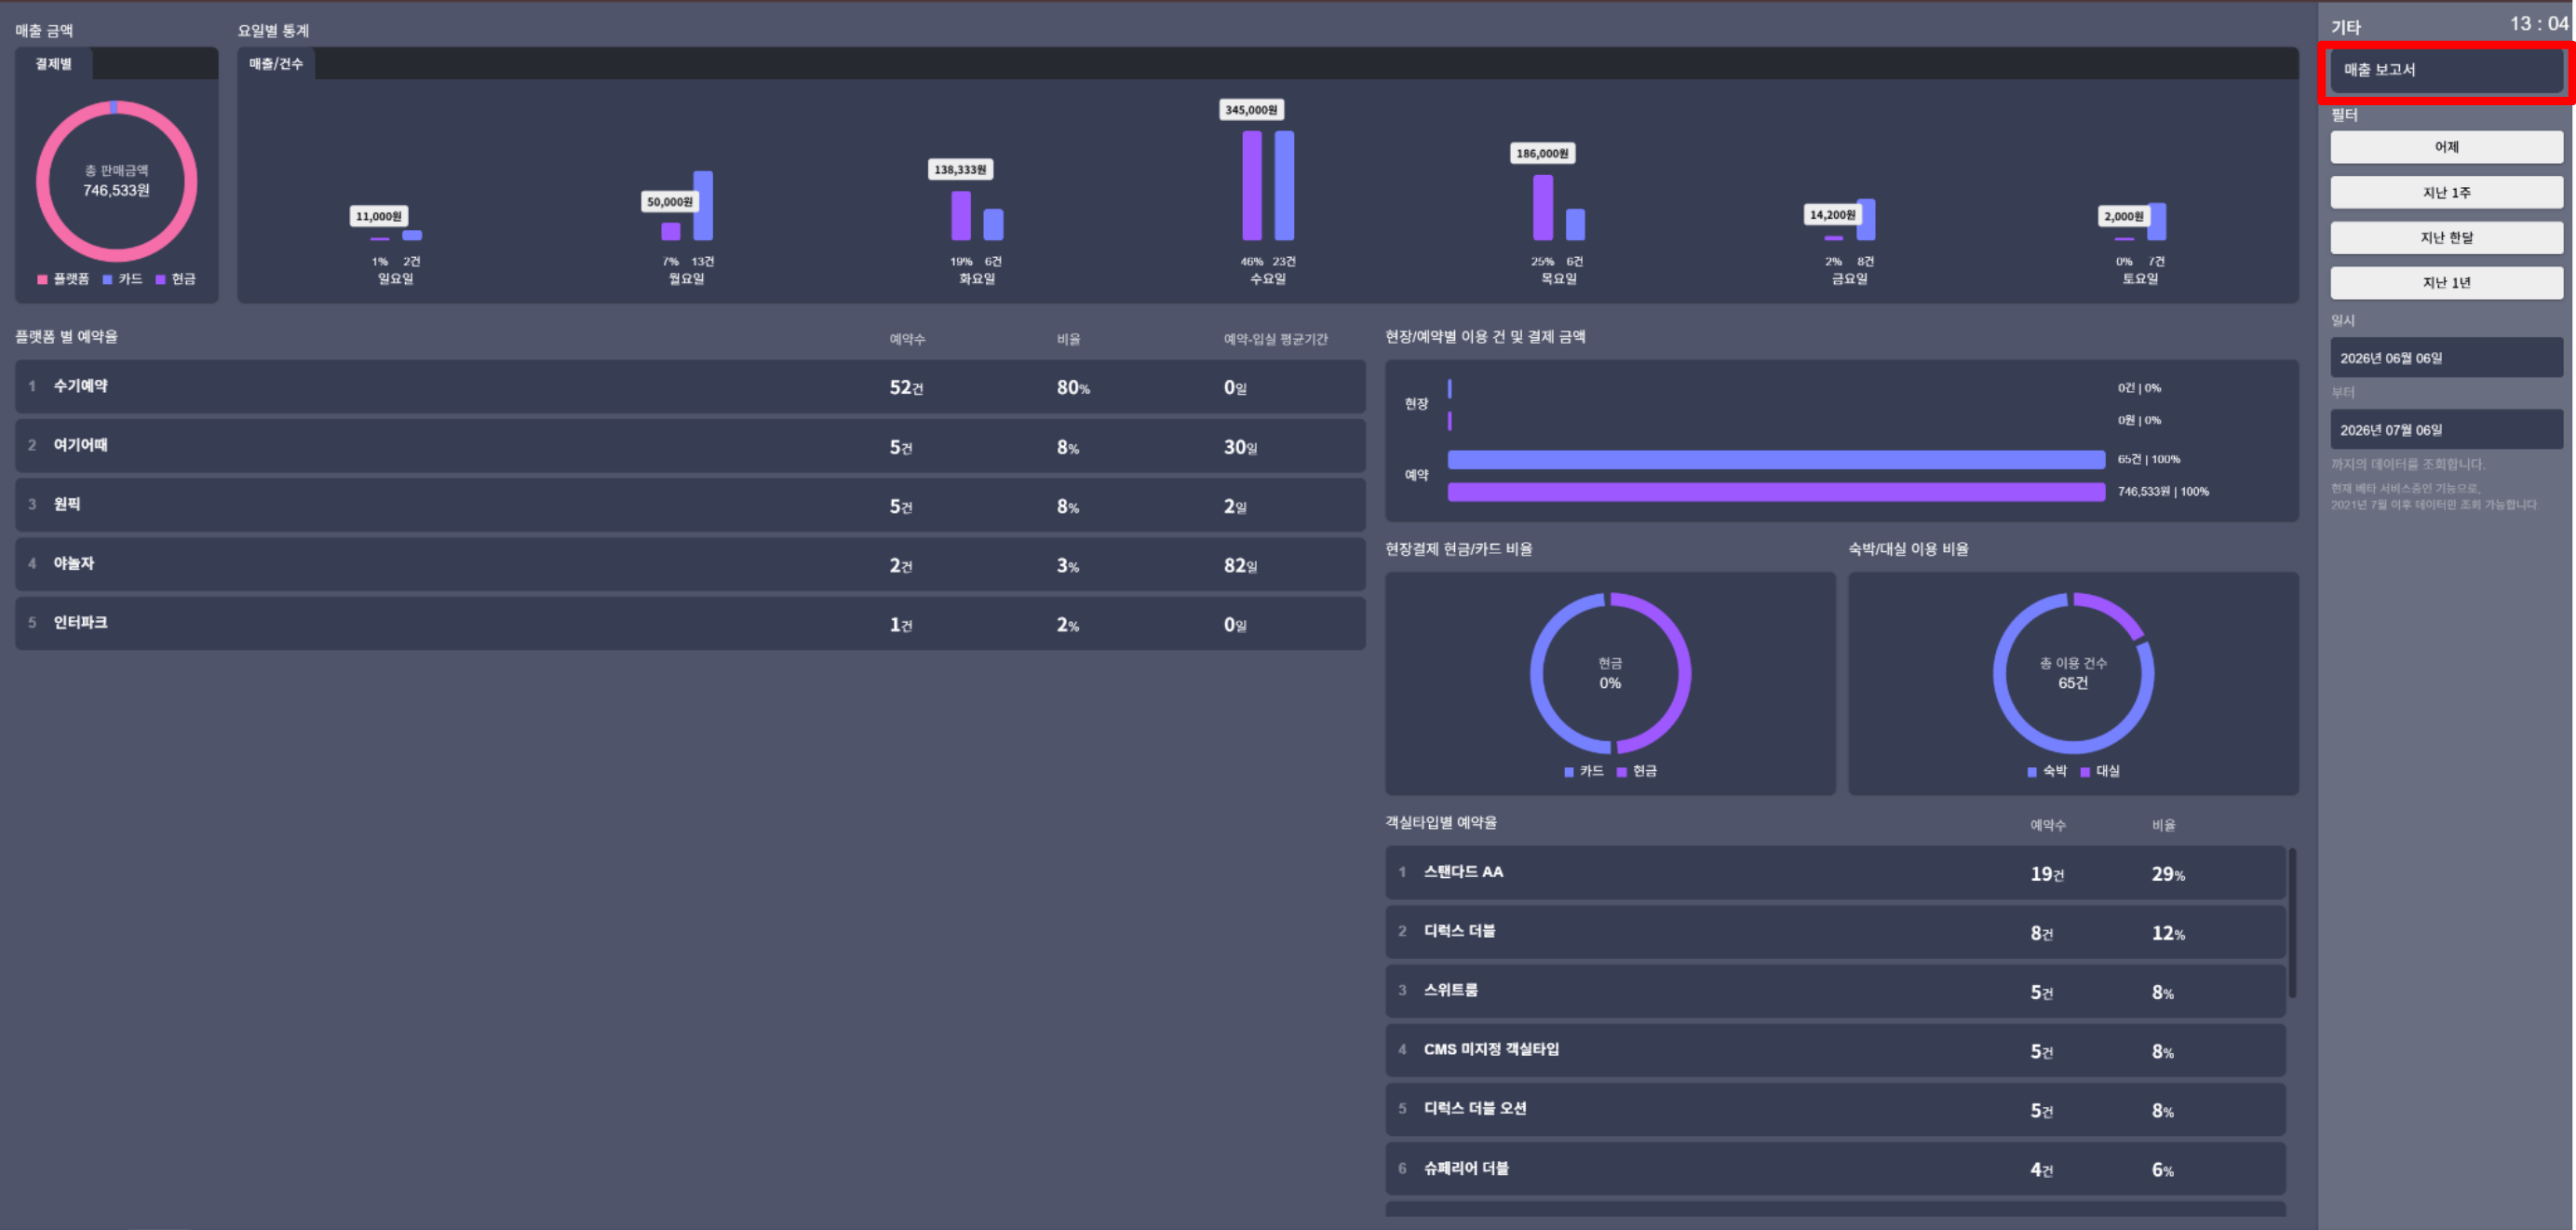Open the end date field 2026년 07월 06일

pos(2446,430)
